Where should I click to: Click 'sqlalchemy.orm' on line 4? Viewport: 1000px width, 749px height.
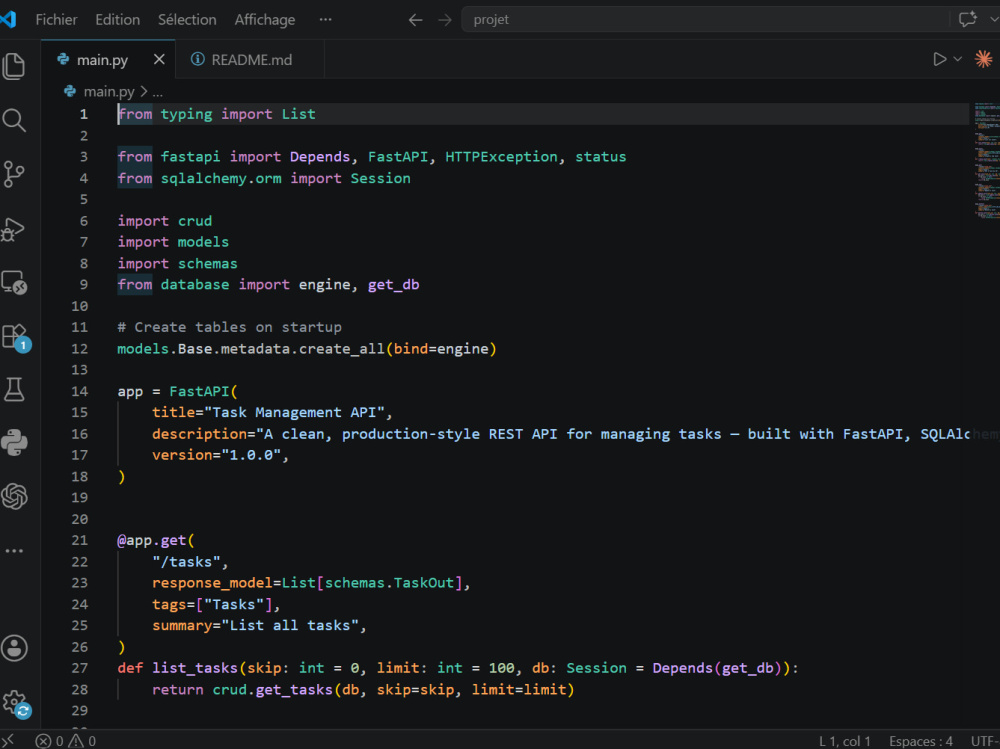(221, 179)
